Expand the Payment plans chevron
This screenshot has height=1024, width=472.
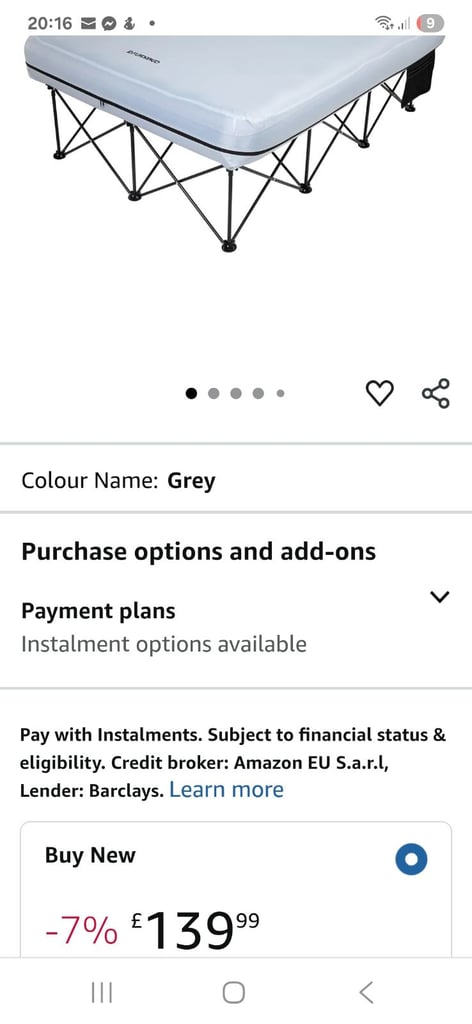[x=441, y=596]
